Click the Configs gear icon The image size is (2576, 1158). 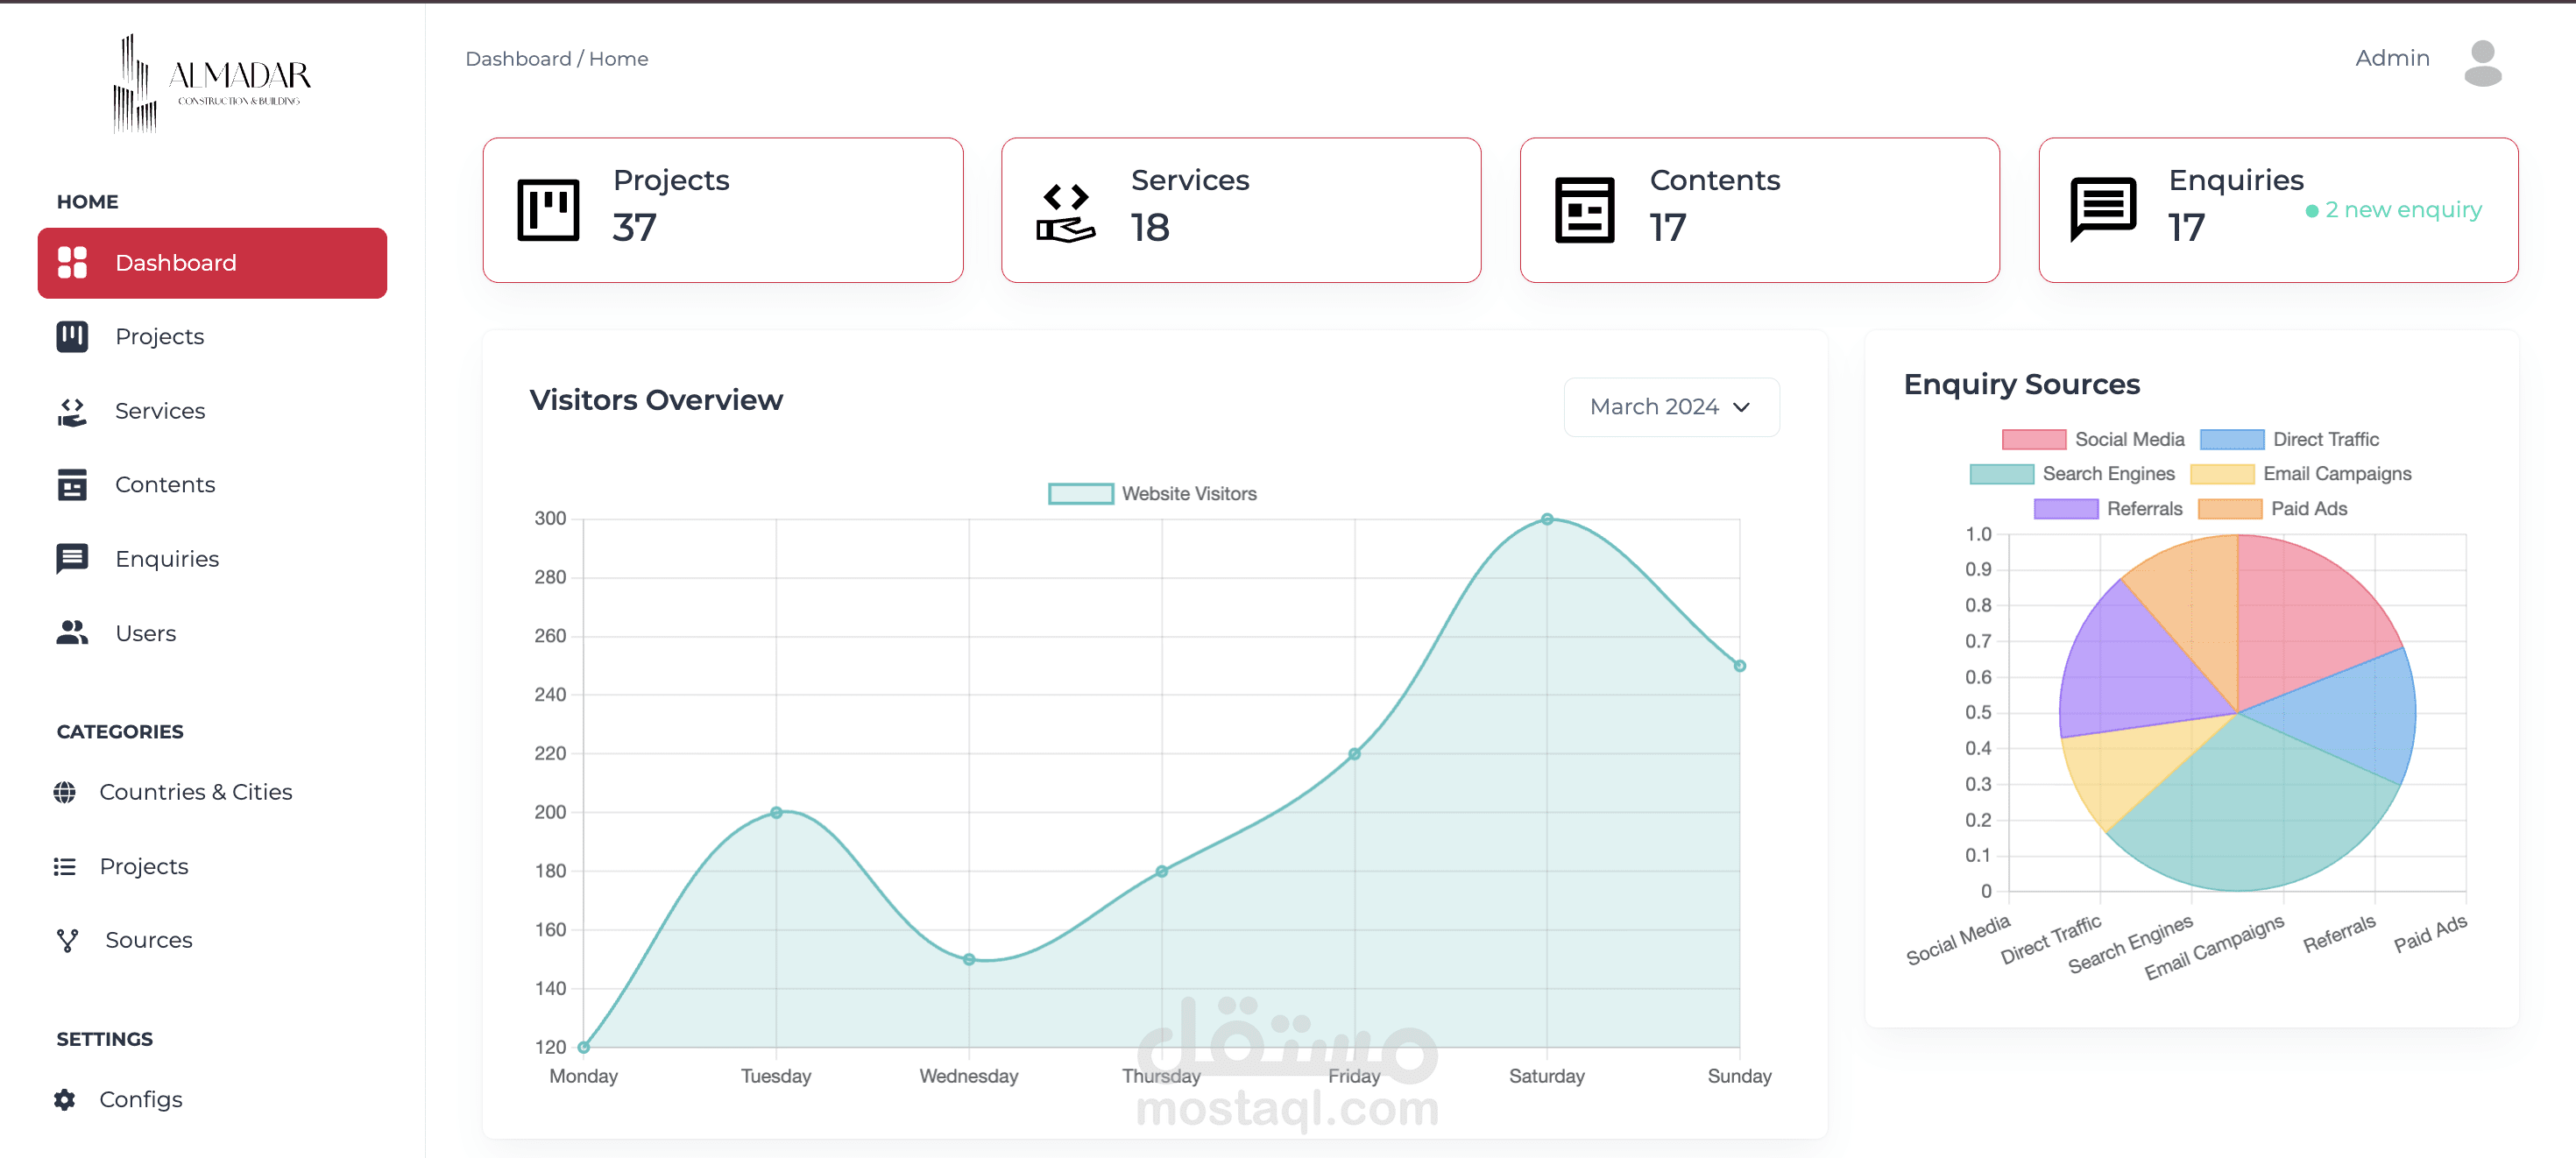pos(65,1099)
